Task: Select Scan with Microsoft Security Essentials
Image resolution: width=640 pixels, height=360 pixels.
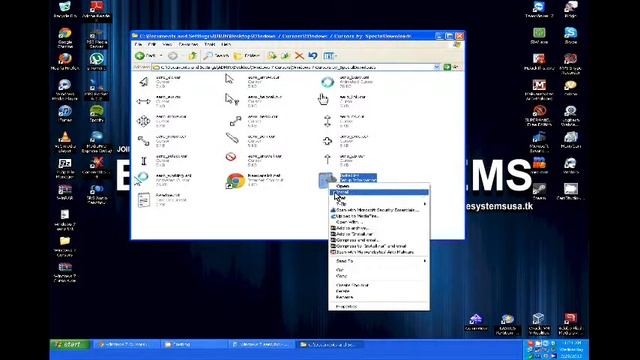Action: pos(379,210)
